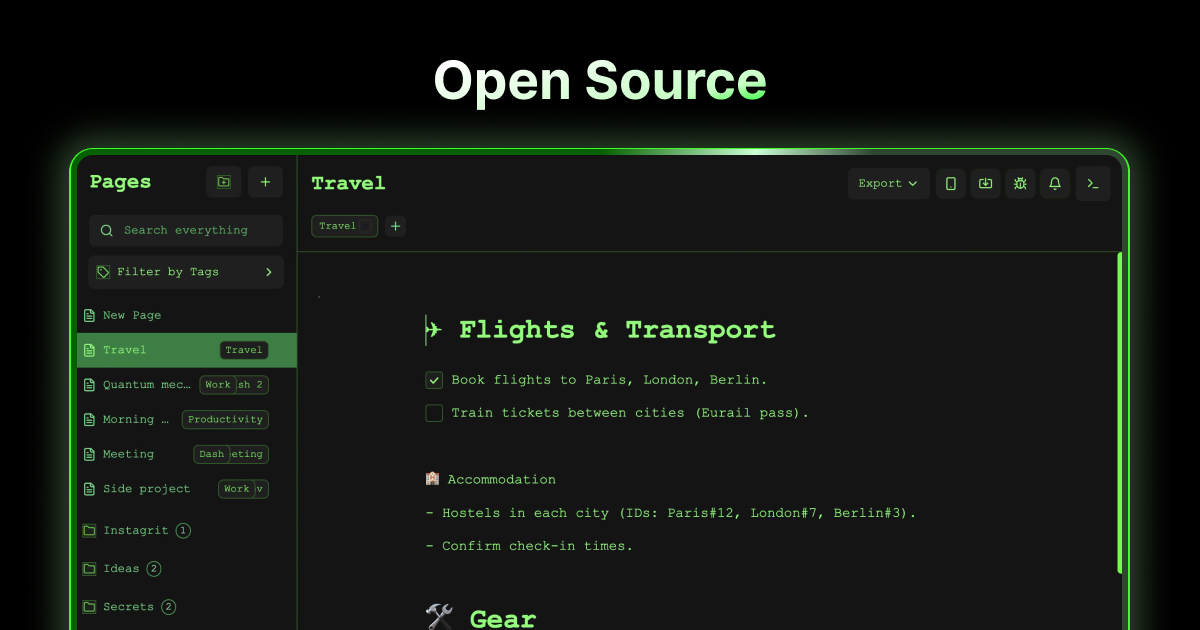1200x630 pixels.
Task: Click the Travel tag in selected row
Action: point(244,350)
